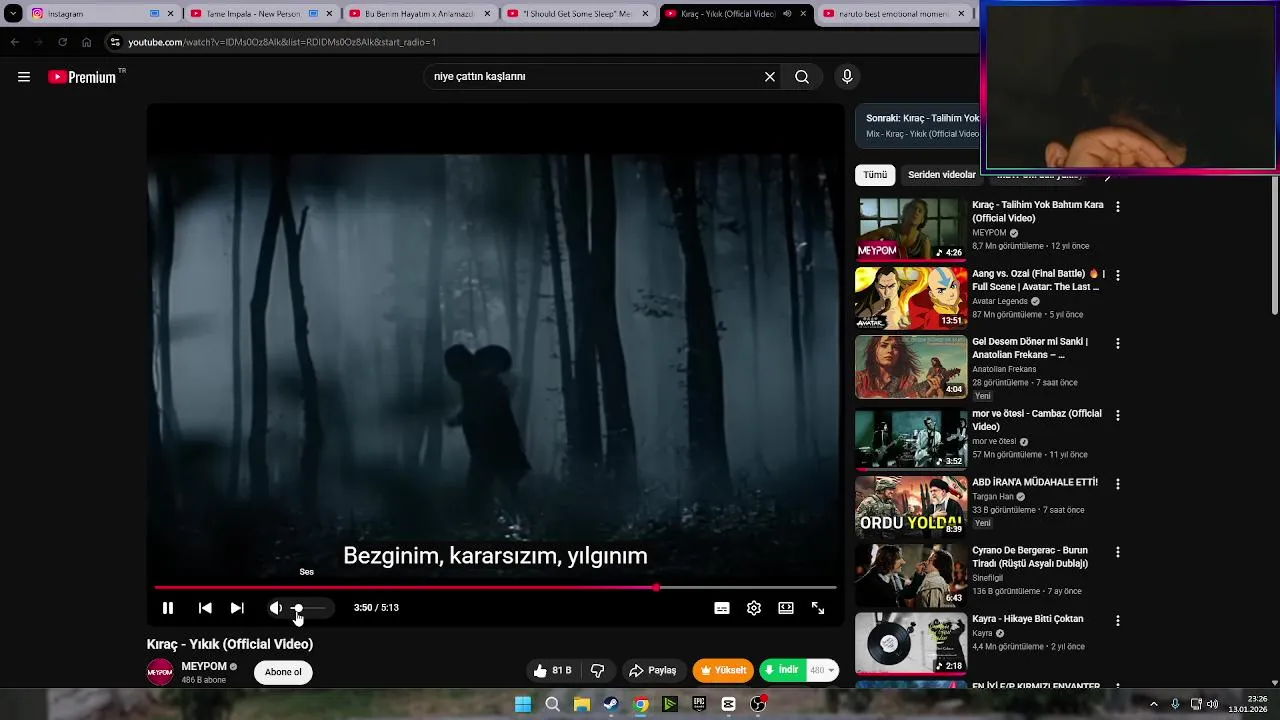Screen dimensions: 1280x720
Task: Open Avatar Legends channel link
Action: point(1000,301)
